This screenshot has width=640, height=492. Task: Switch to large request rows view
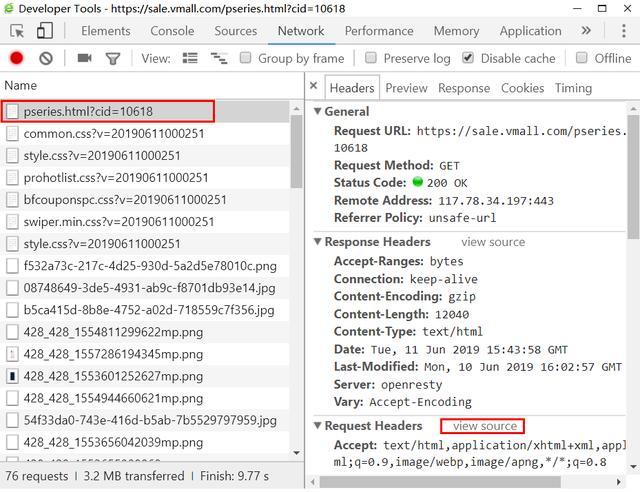[x=190, y=58]
